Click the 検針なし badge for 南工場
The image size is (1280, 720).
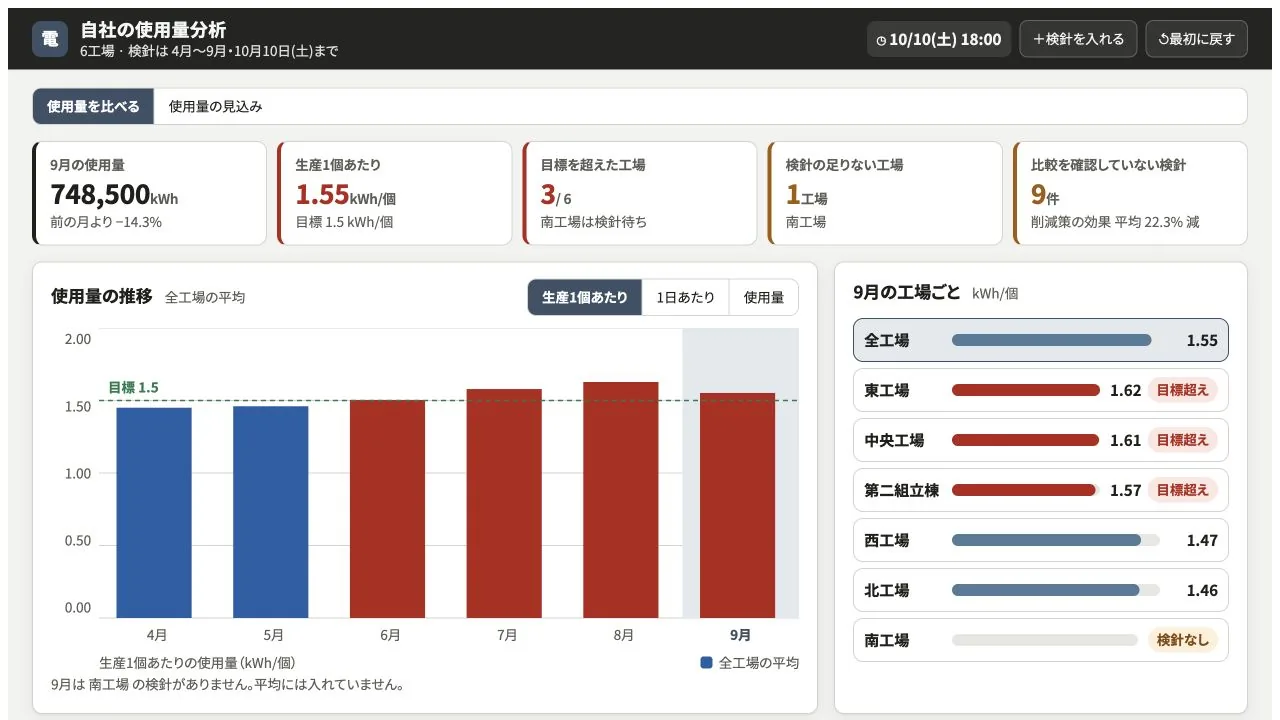(x=1182, y=640)
